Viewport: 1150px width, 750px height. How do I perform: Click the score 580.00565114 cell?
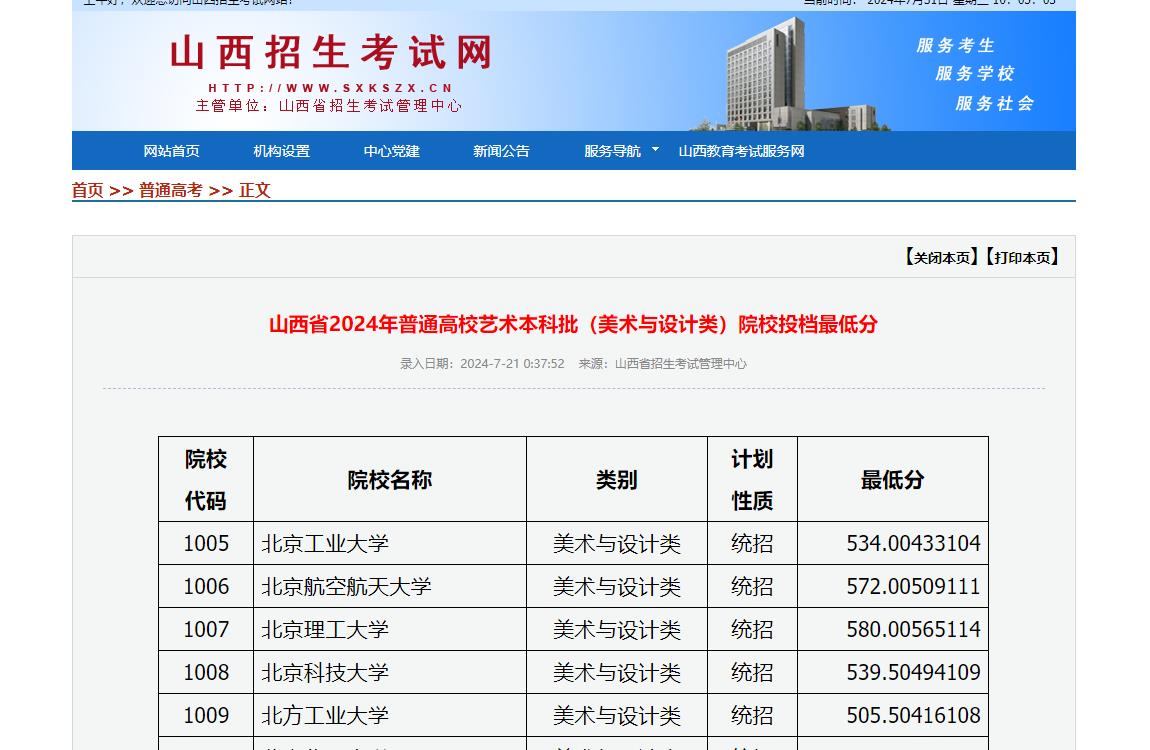click(x=913, y=630)
